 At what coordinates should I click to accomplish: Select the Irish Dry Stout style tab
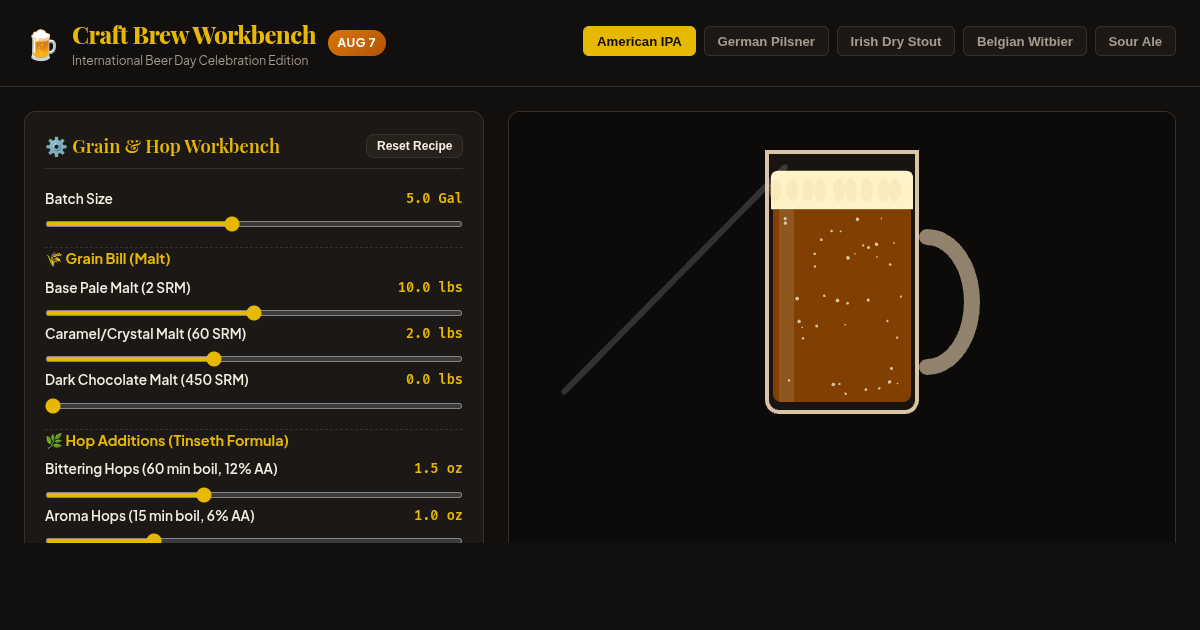(896, 41)
